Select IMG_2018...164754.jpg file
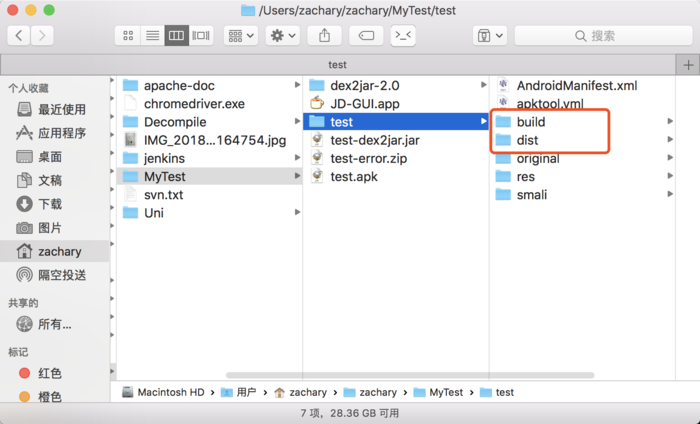 coord(209,140)
